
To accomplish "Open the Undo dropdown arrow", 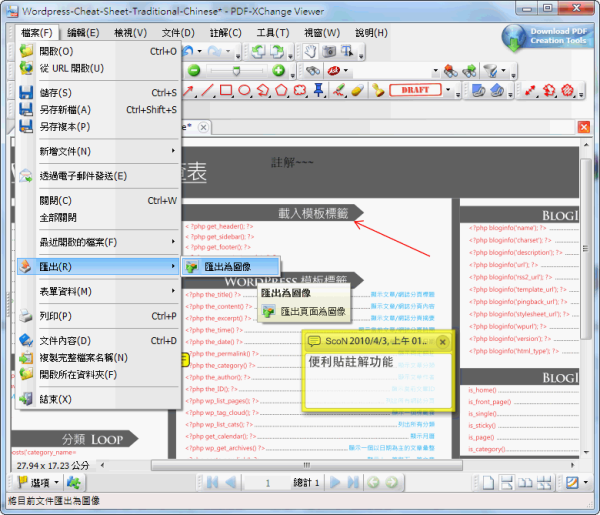I will tap(199, 51).
